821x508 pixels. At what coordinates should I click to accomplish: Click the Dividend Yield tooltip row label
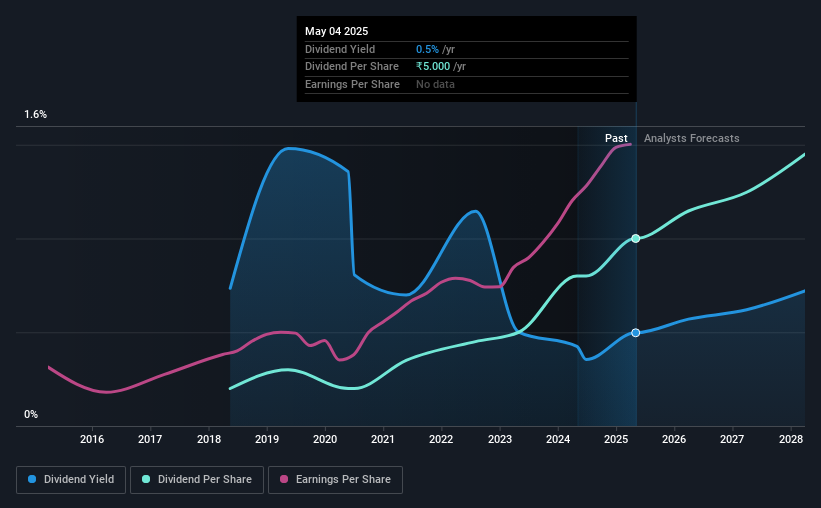(340, 49)
